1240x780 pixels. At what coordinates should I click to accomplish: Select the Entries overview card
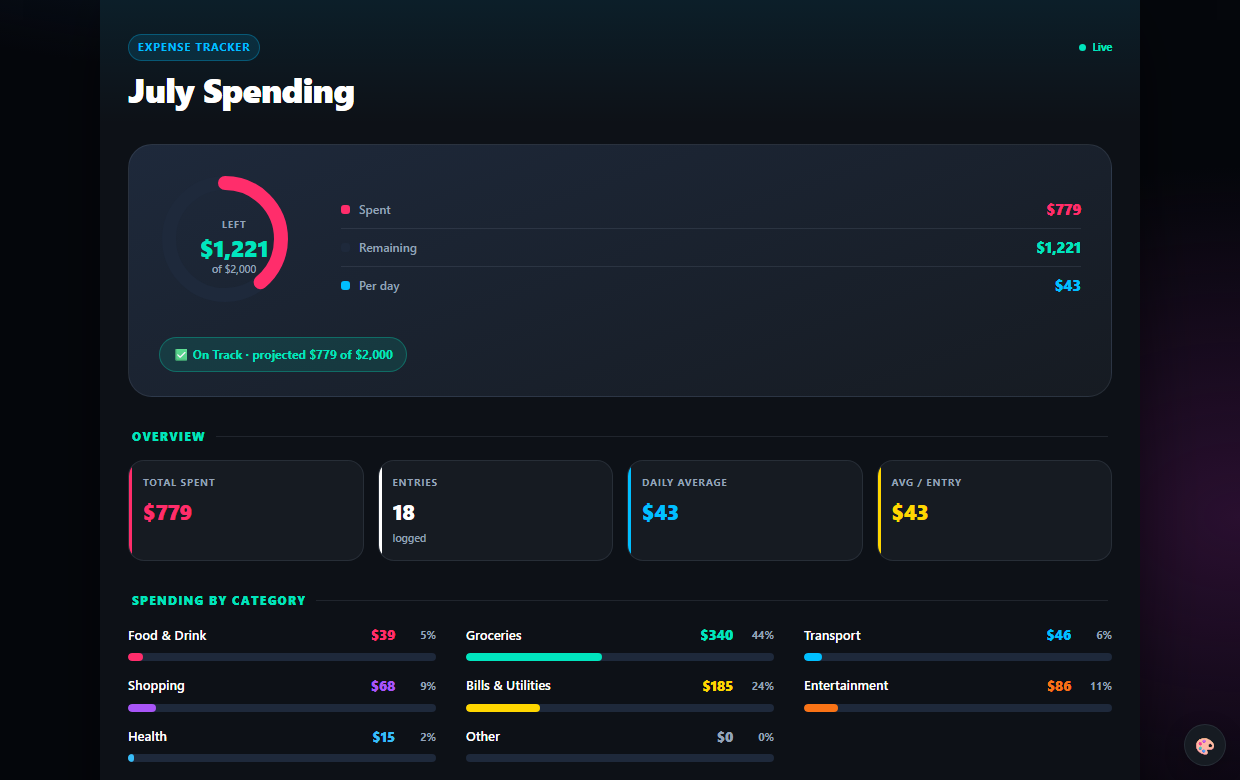[495, 510]
